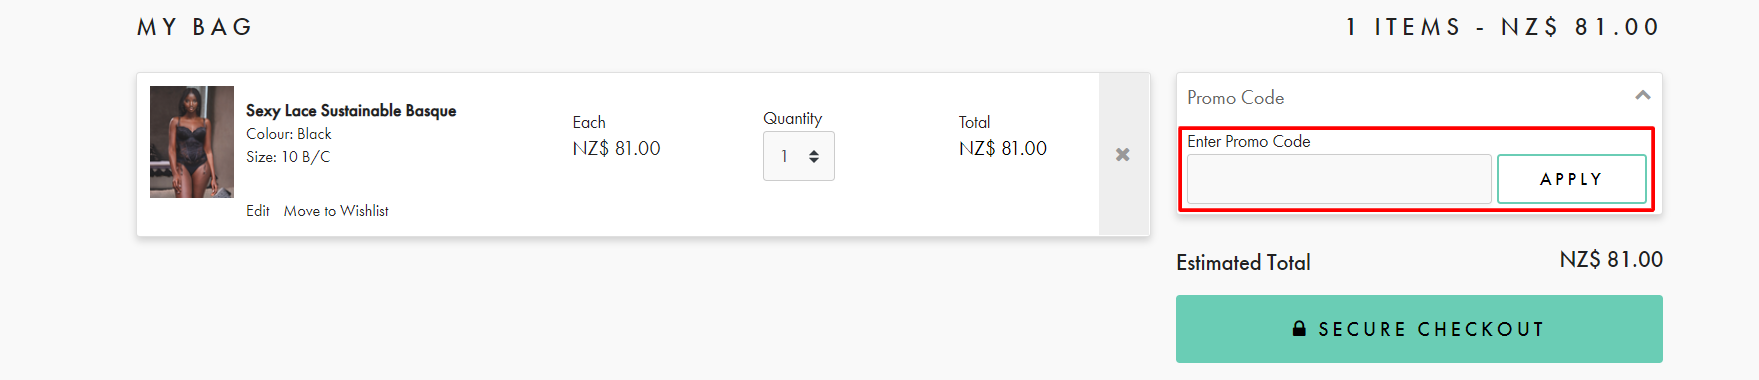
Task: Click the quantity up-down arrows
Action: 814,156
